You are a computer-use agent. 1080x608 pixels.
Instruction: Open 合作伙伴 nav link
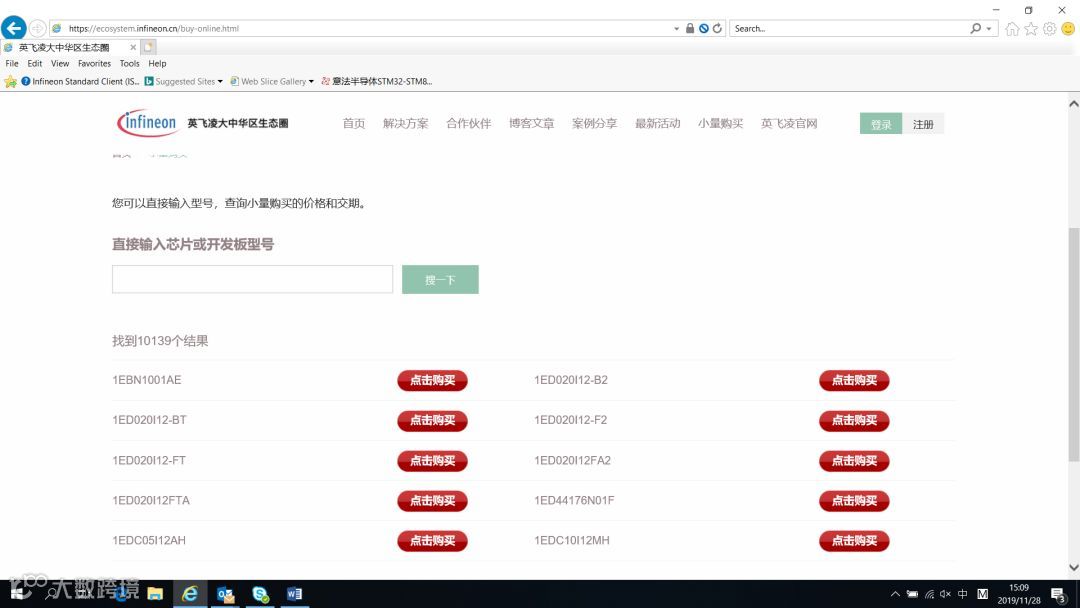(468, 123)
